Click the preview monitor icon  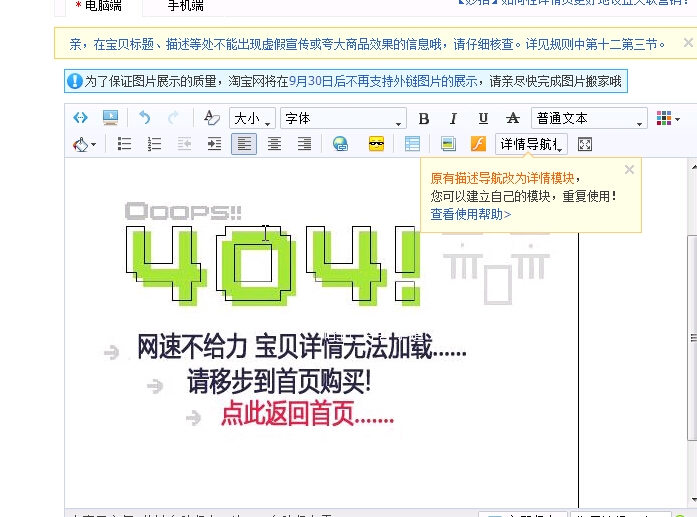110,118
